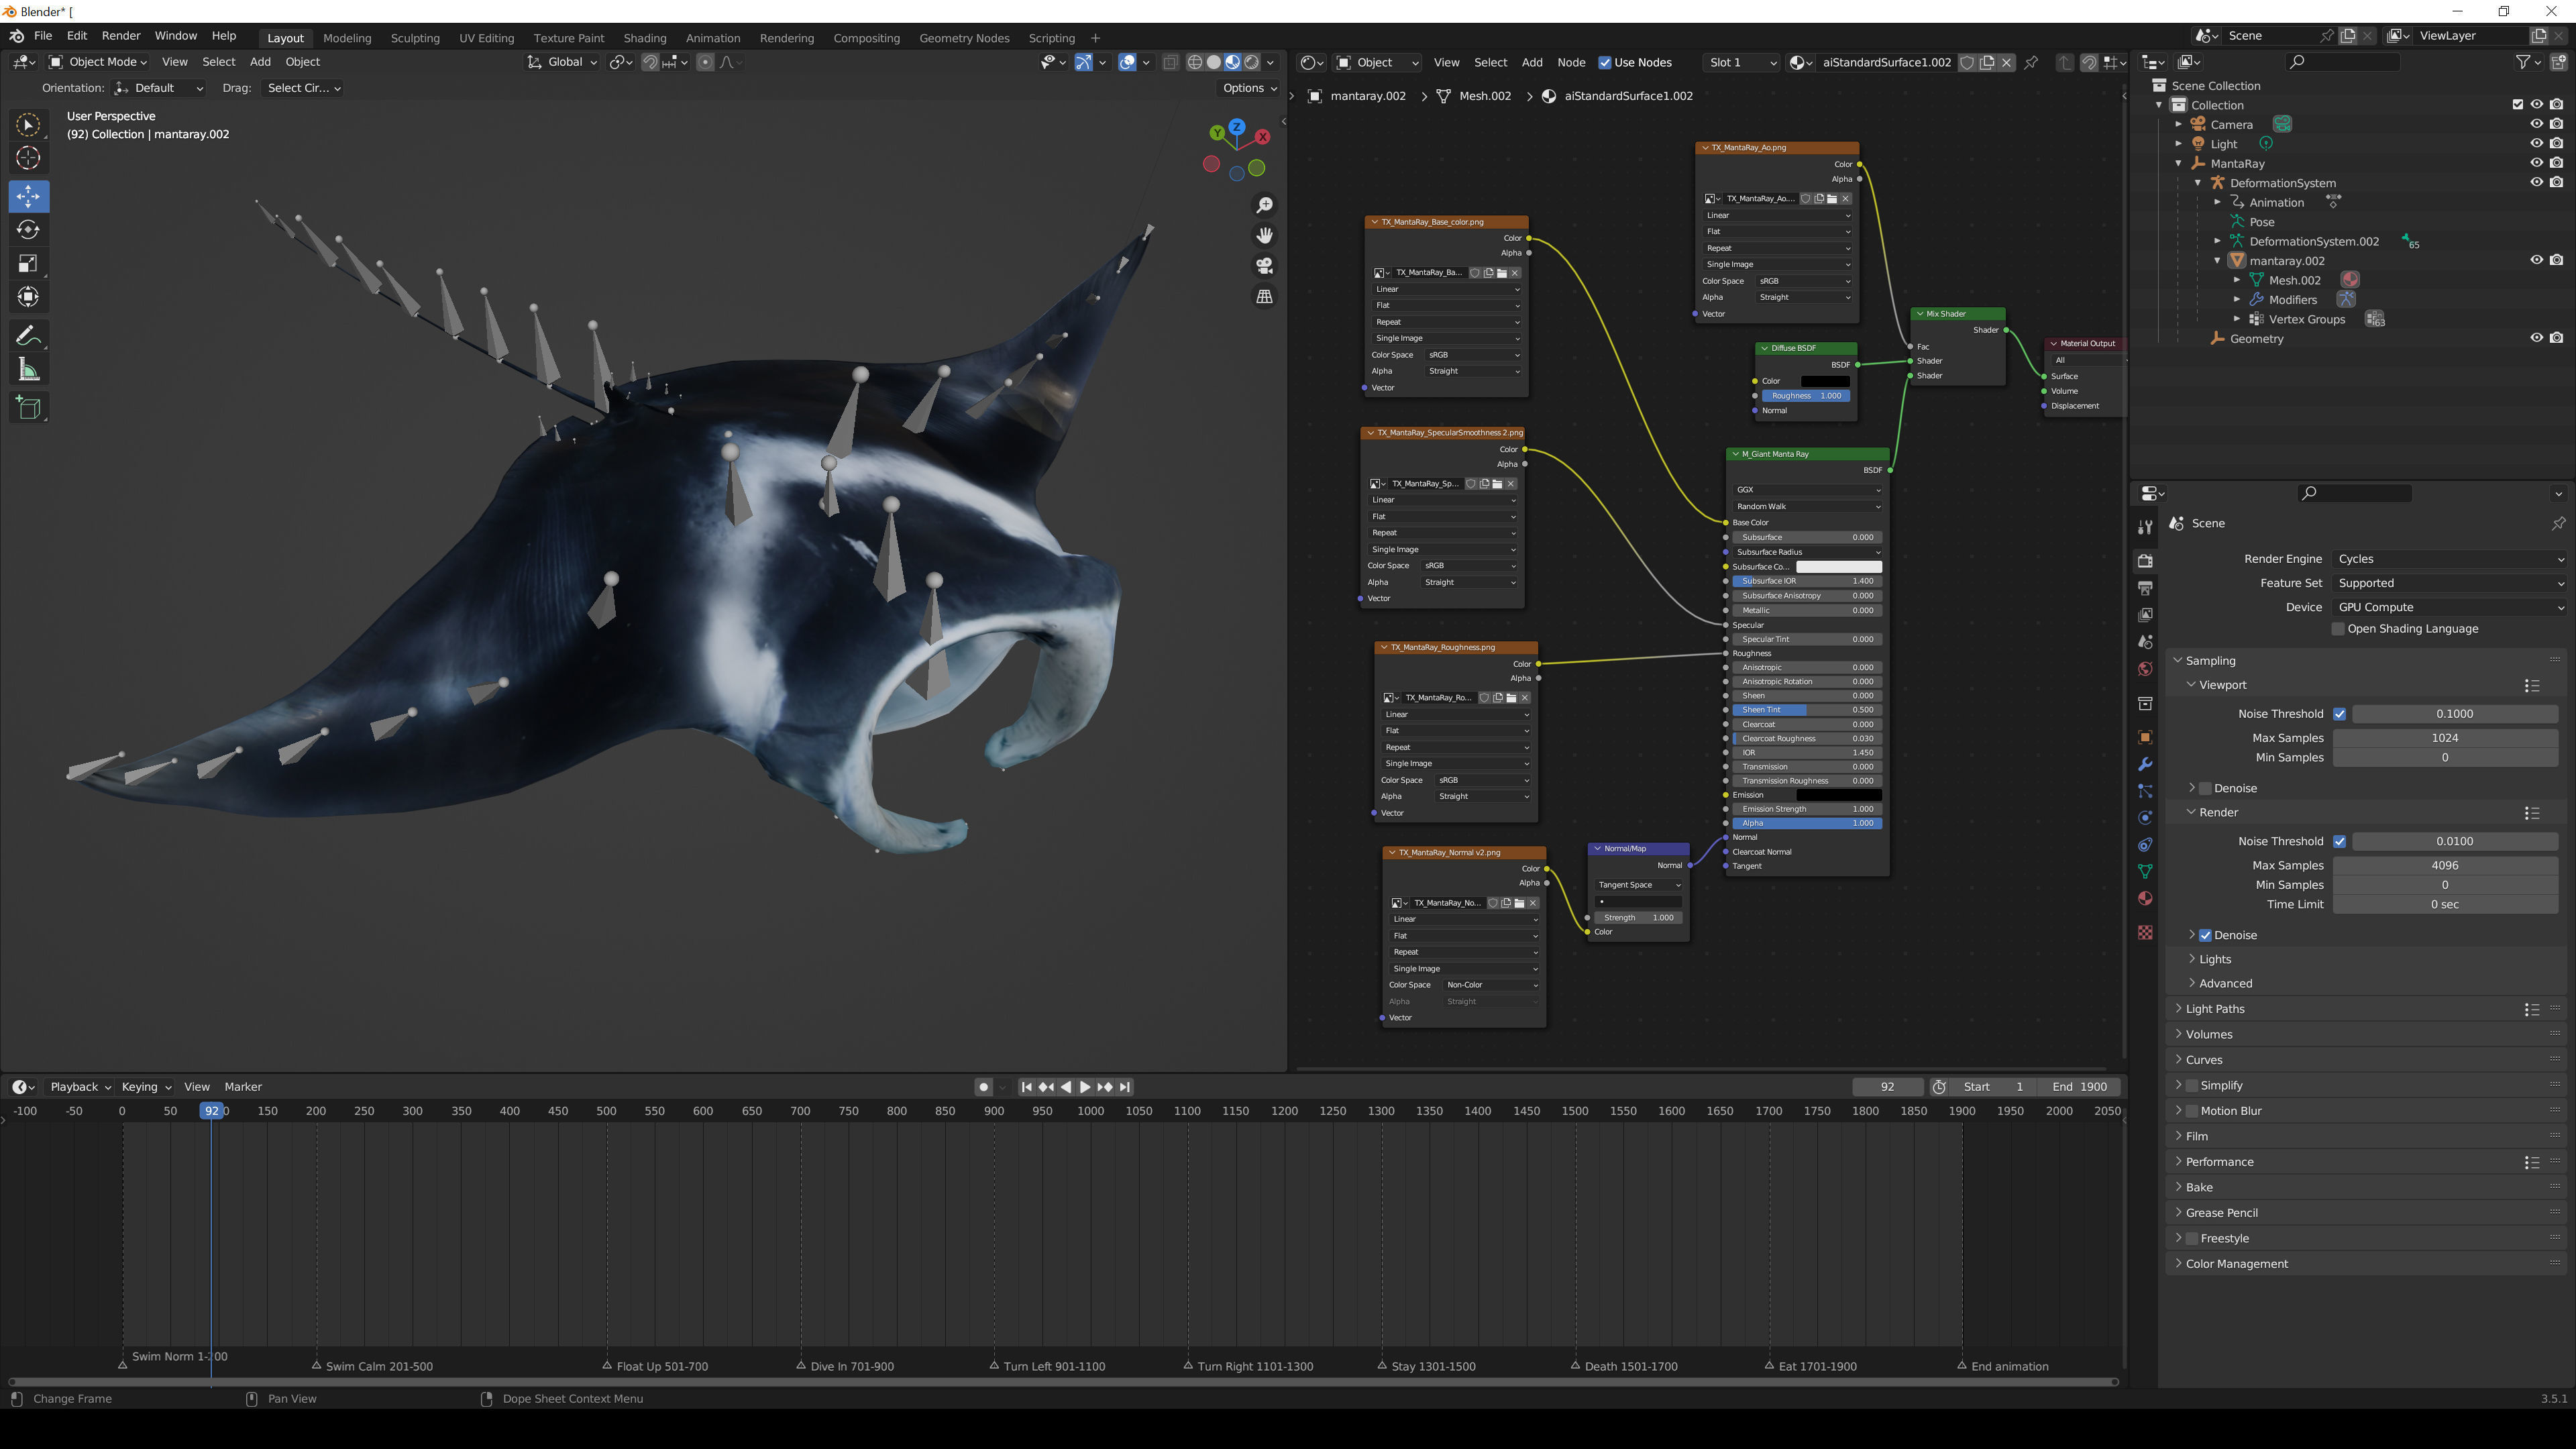This screenshot has height=1449, width=2576.
Task: Open the Render menu
Action: click(121, 36)
